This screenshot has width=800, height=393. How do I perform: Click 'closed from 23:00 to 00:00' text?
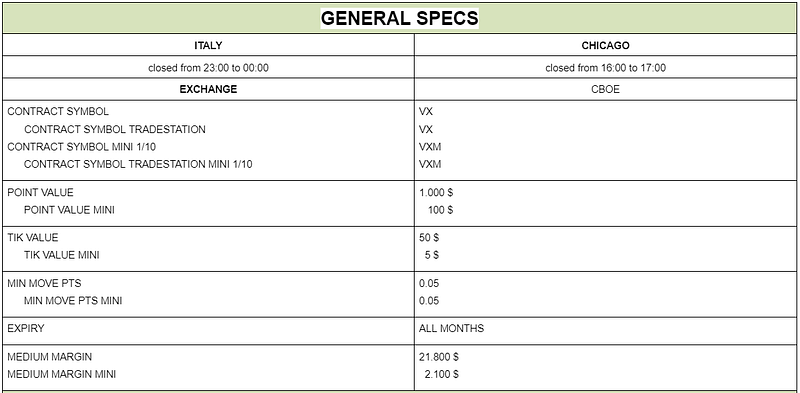point(208,68)
